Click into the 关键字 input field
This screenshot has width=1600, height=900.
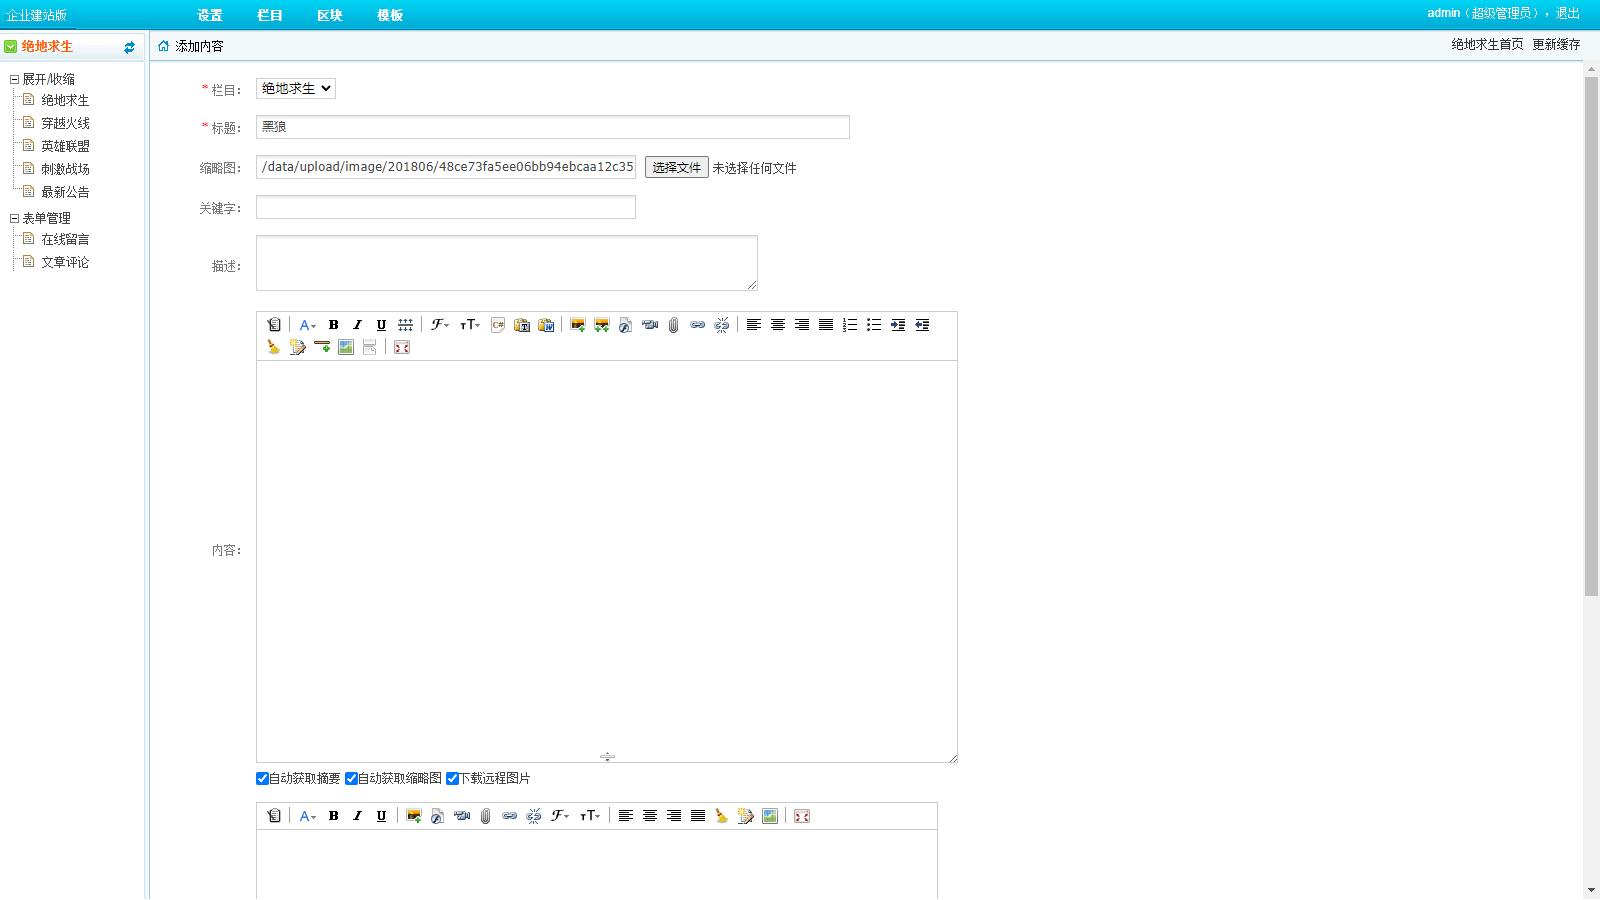click(446, 207)
